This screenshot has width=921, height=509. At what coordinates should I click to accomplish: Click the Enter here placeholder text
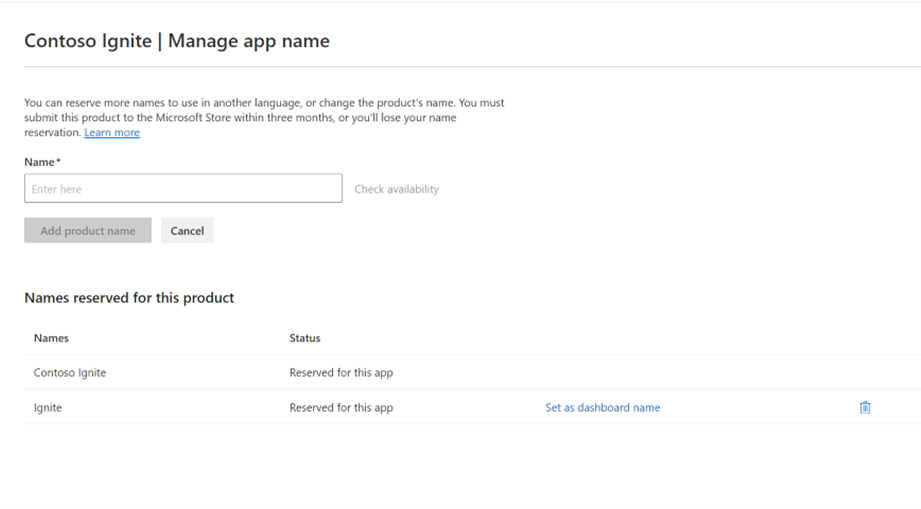tap(57, 189)
